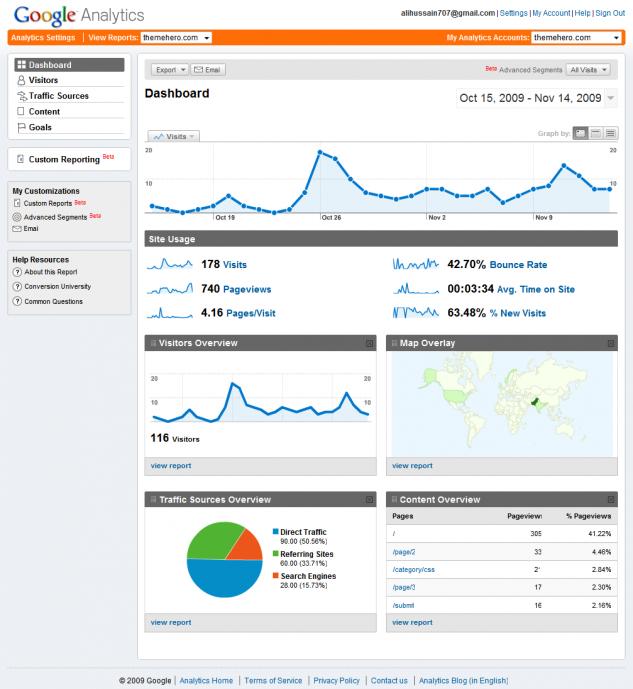633x689 pixels.
Task: Click the Advanced Segments circle icon
Action: (17, 217)
